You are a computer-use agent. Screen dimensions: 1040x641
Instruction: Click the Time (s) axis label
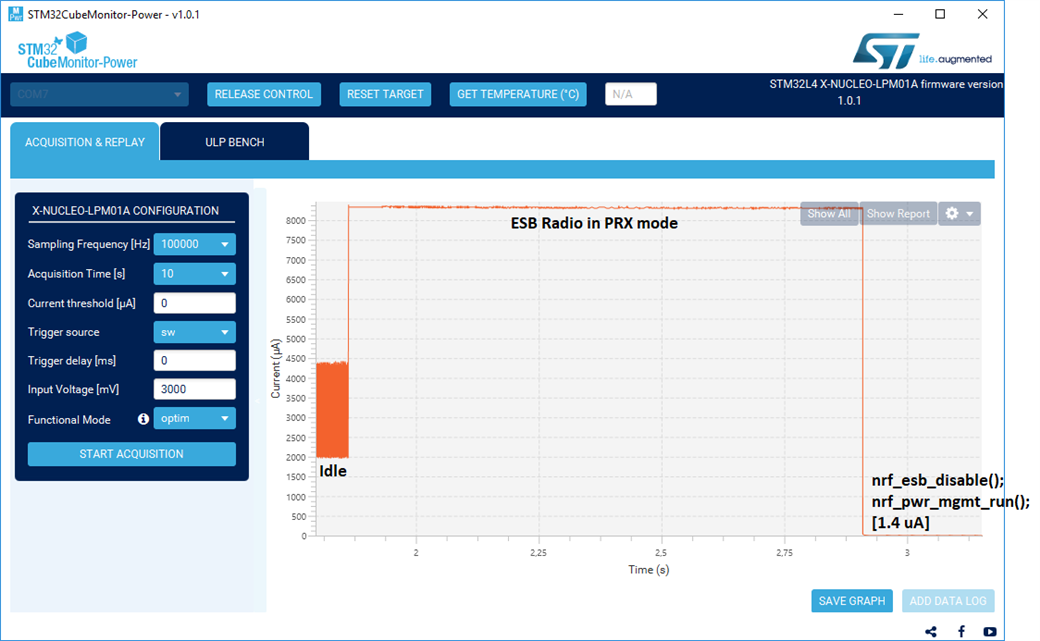649,569
